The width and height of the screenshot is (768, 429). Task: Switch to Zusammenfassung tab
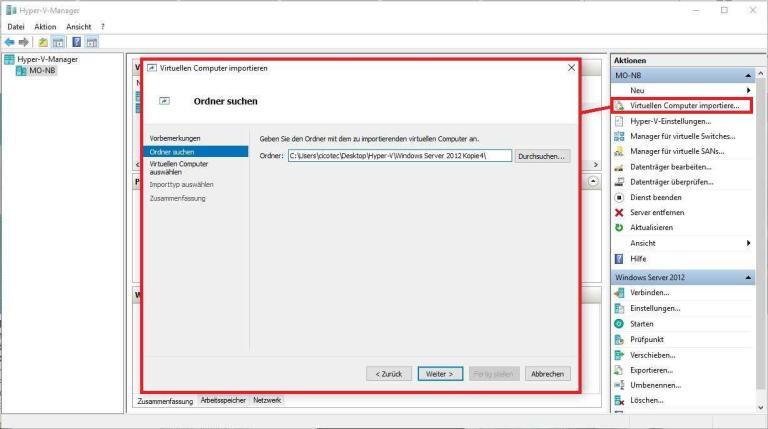point(165,401)
